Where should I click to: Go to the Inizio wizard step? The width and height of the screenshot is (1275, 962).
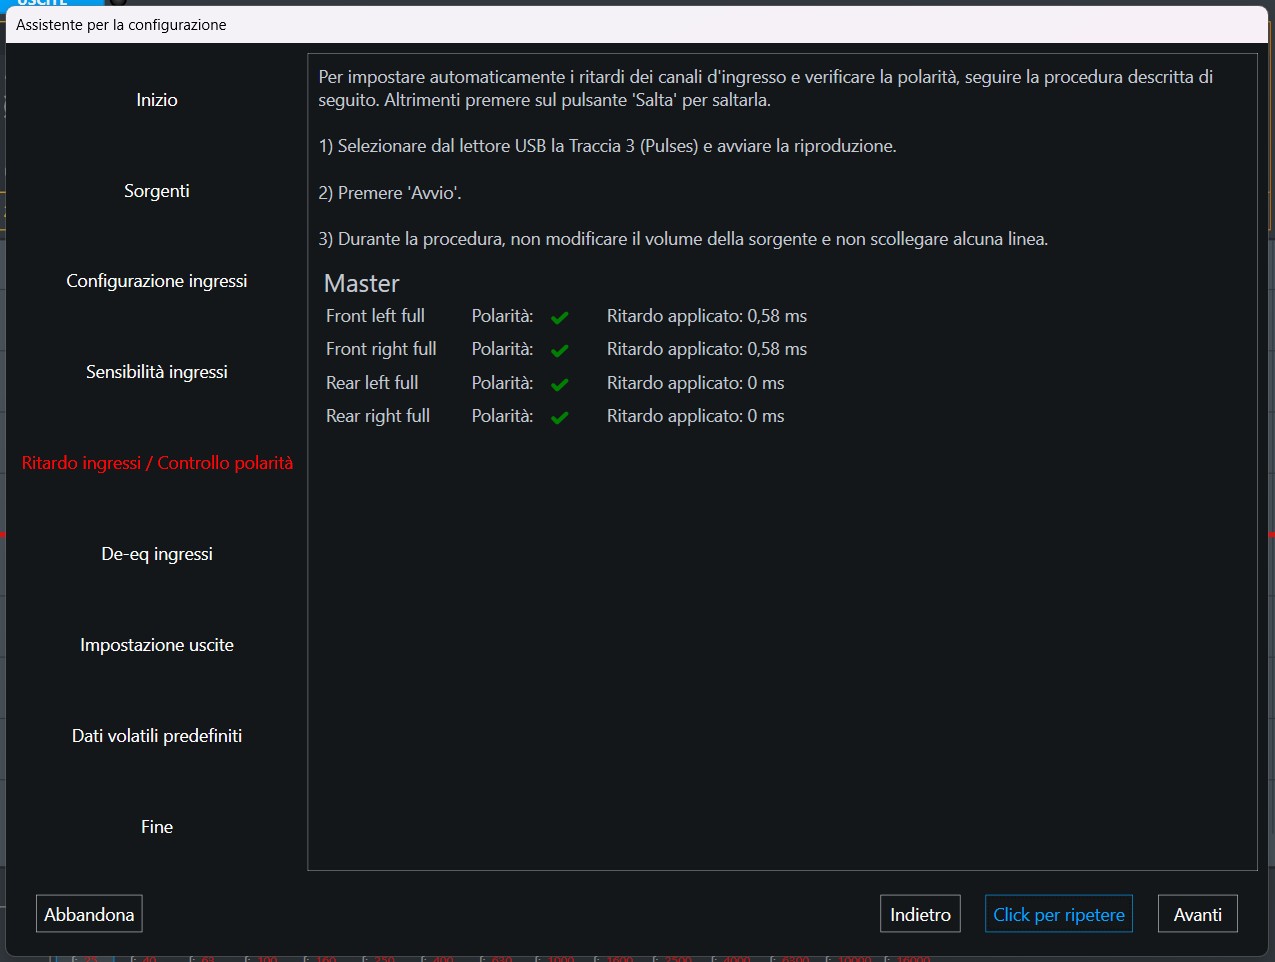tap(157, 100)
